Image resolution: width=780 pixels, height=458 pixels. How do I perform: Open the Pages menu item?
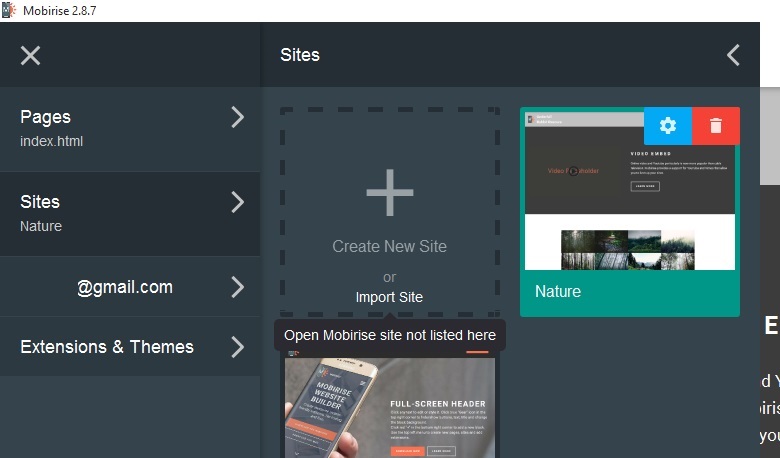tap(130, 129)
